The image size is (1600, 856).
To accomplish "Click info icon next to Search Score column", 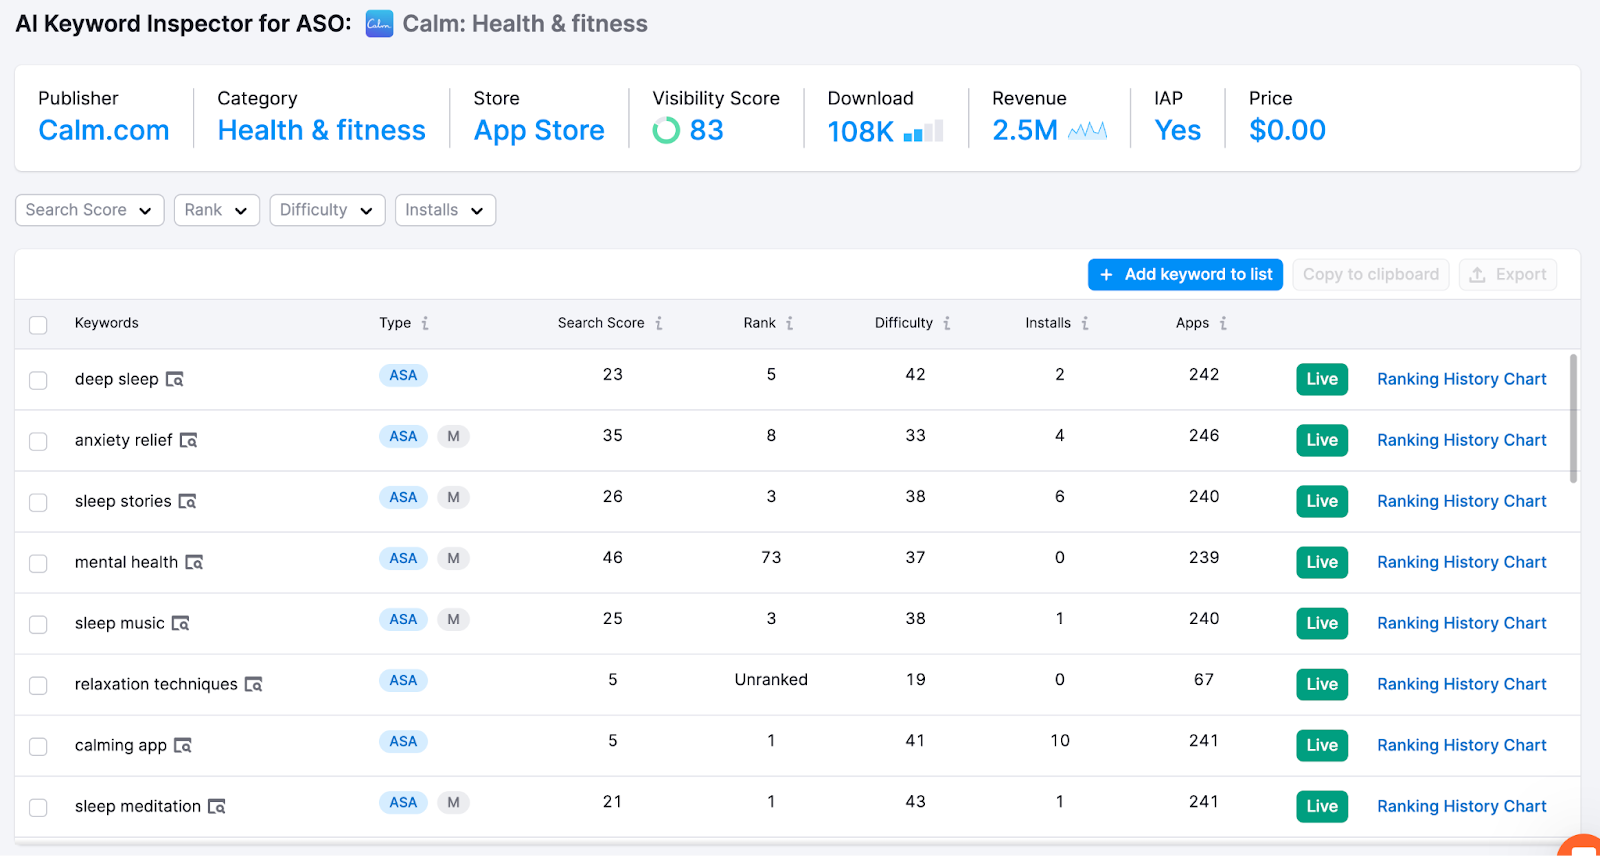I will pyautogui.click(x=659, y=323).
